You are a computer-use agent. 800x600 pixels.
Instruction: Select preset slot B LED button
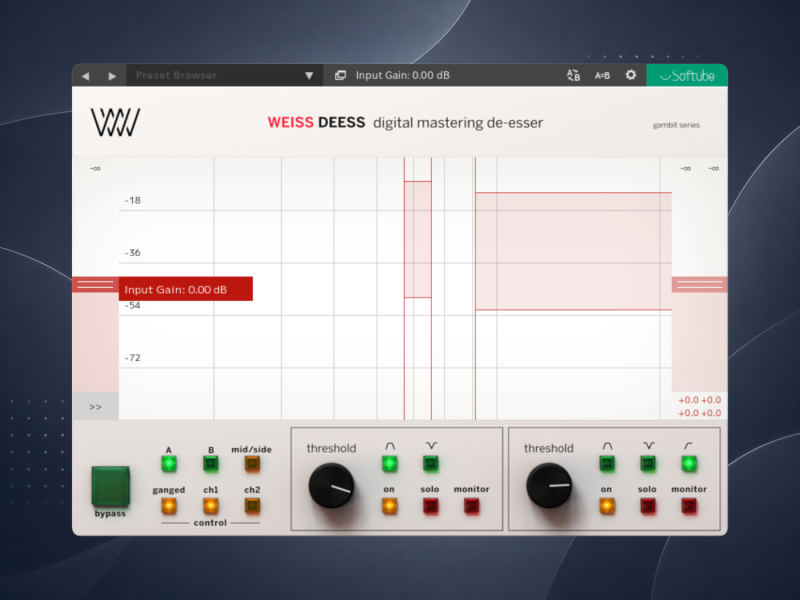coord(211,464)
